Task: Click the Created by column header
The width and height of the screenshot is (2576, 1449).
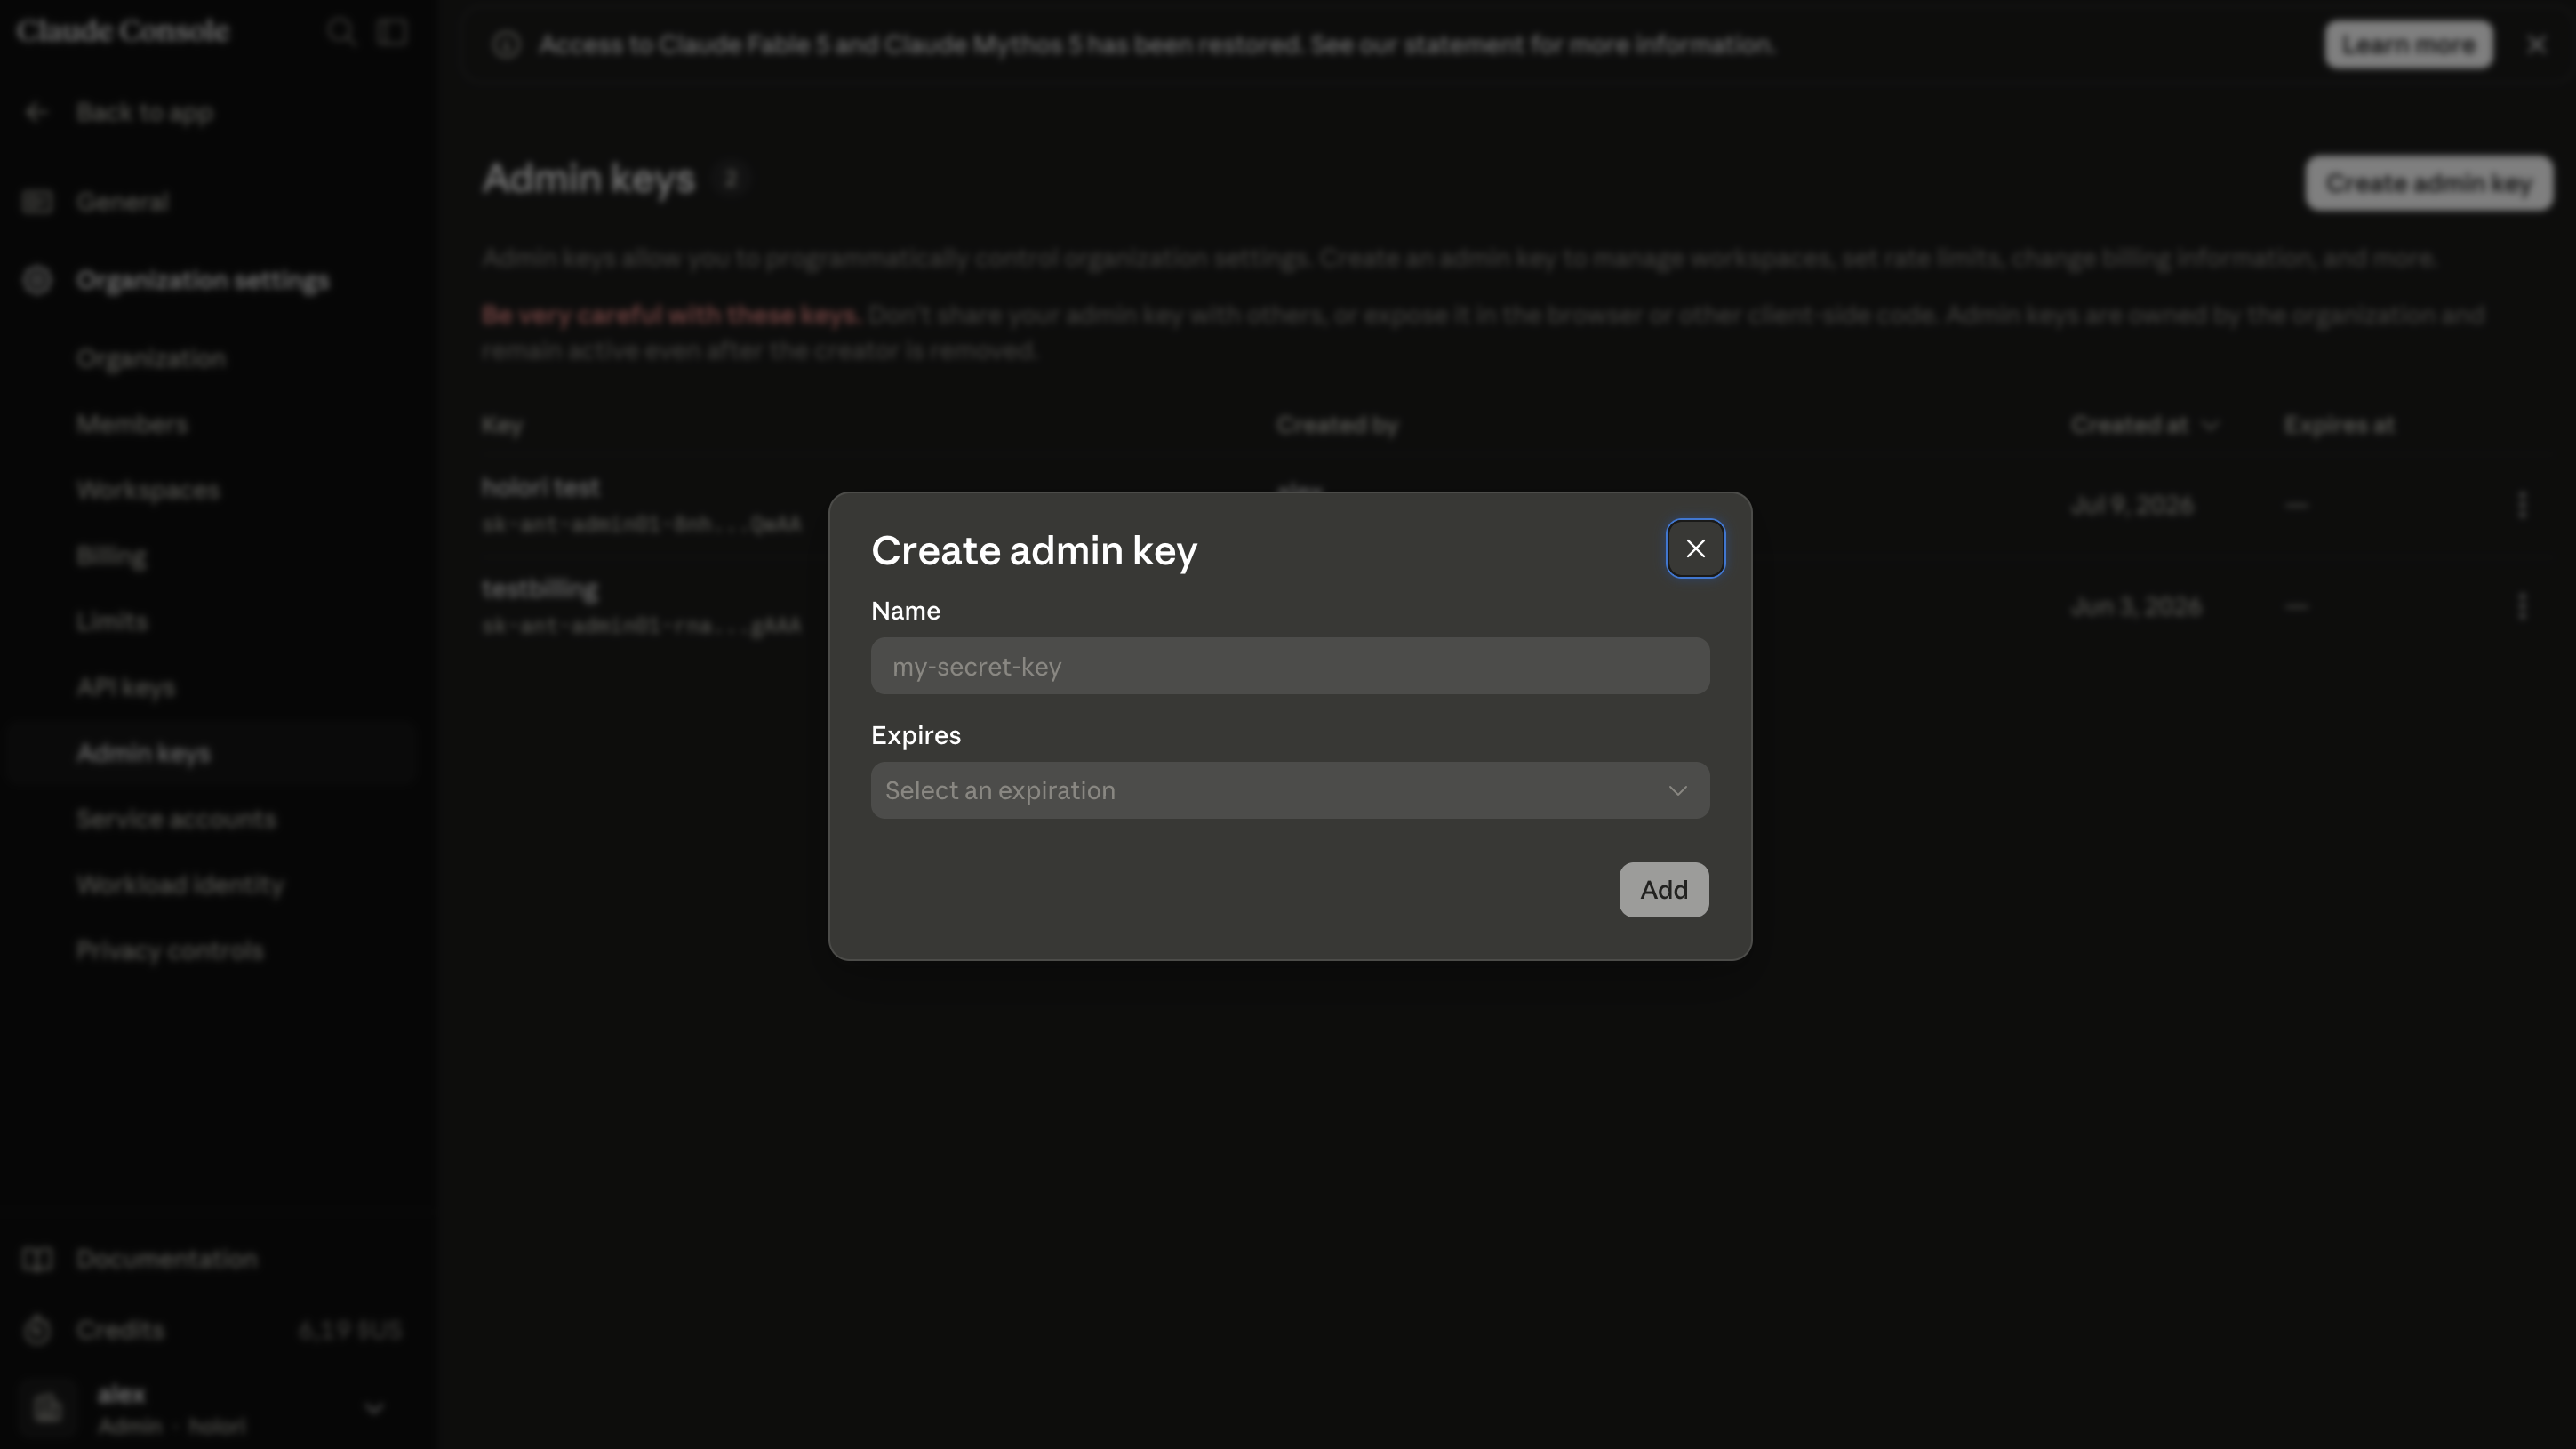Action: coord(1337,426)
